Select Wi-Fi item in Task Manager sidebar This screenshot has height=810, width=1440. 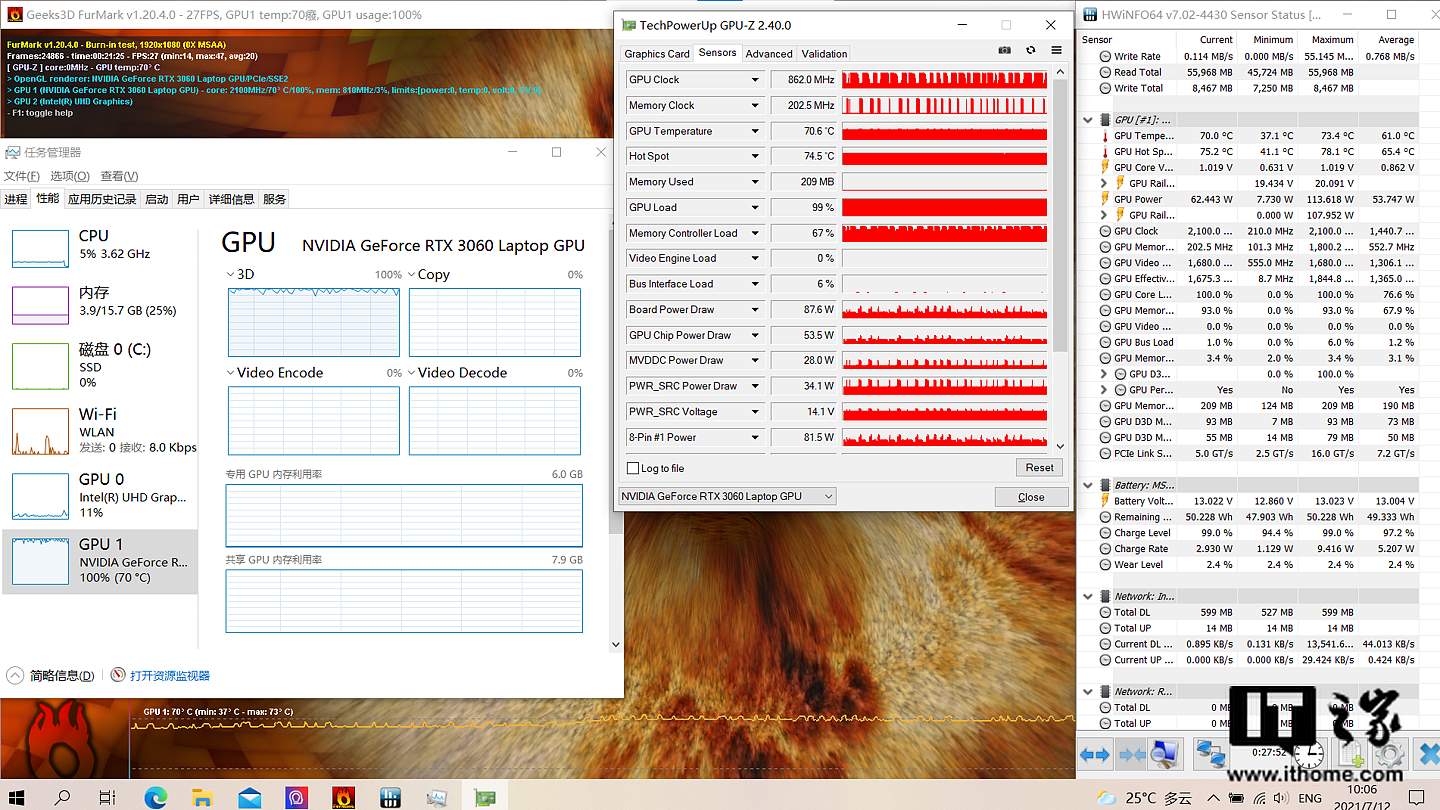pos(100,430)
